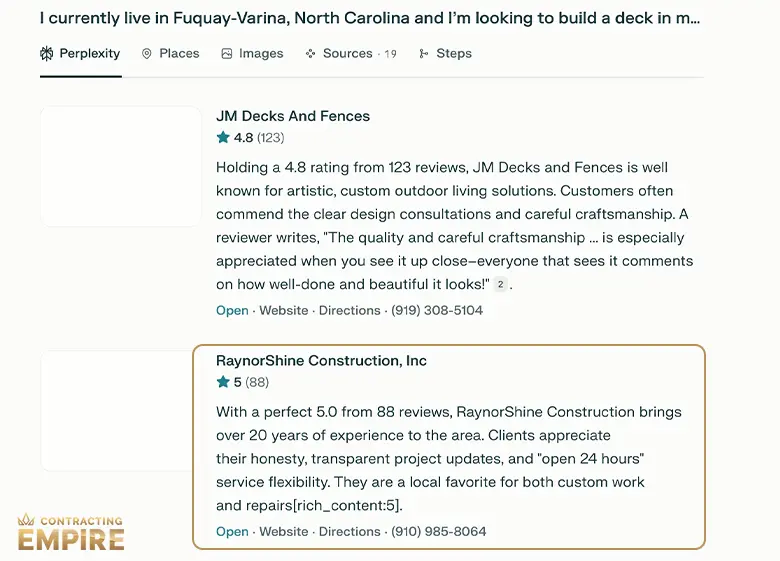780x561 pixels.
Task: Open the Sources tab
Action: (x=351, y=54)
